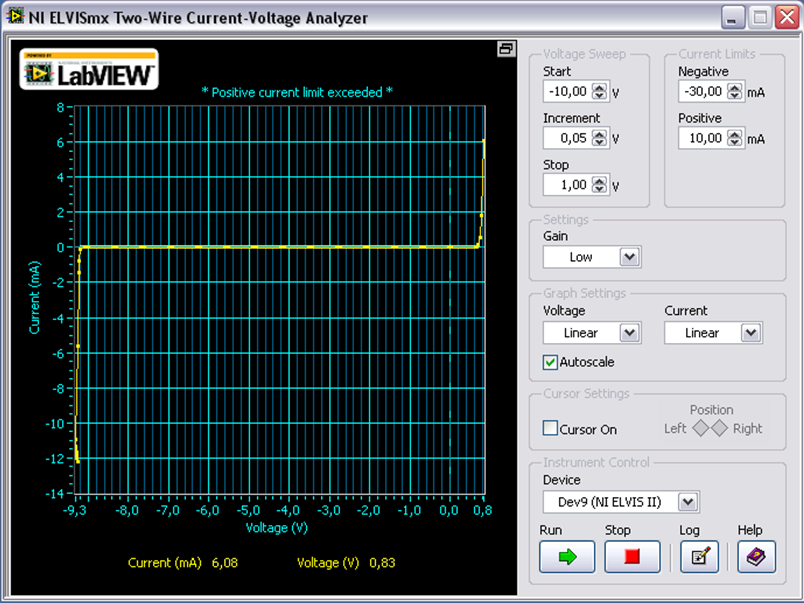The height and width of the screenshot is (603, 804).
Task: Click the -9,3 x-axis minimum value
Action: tap(75, 510)
